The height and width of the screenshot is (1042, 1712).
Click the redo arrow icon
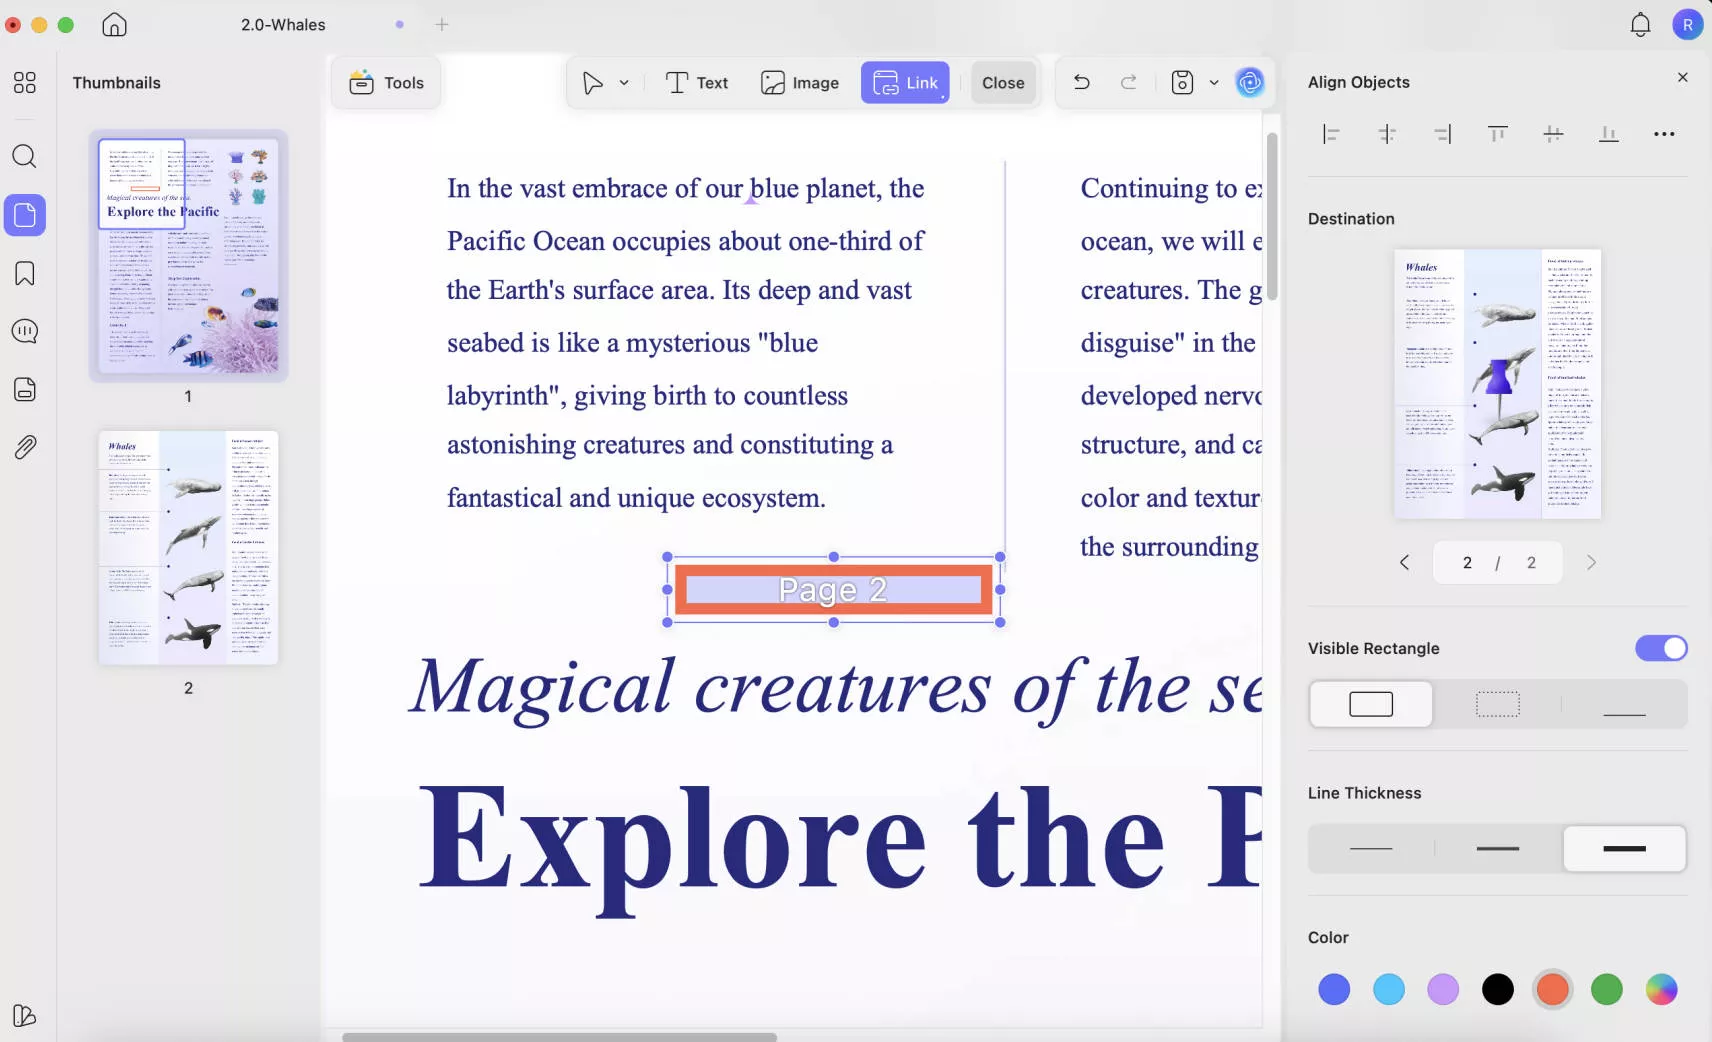(x=1128, y=83)
